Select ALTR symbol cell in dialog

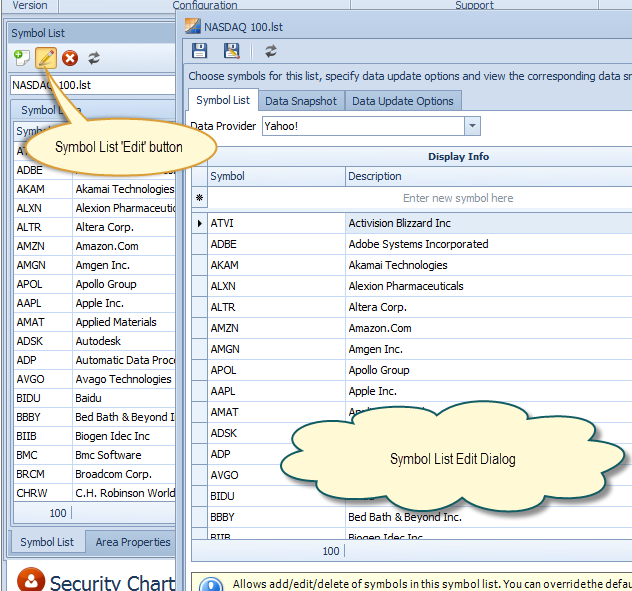276,307
